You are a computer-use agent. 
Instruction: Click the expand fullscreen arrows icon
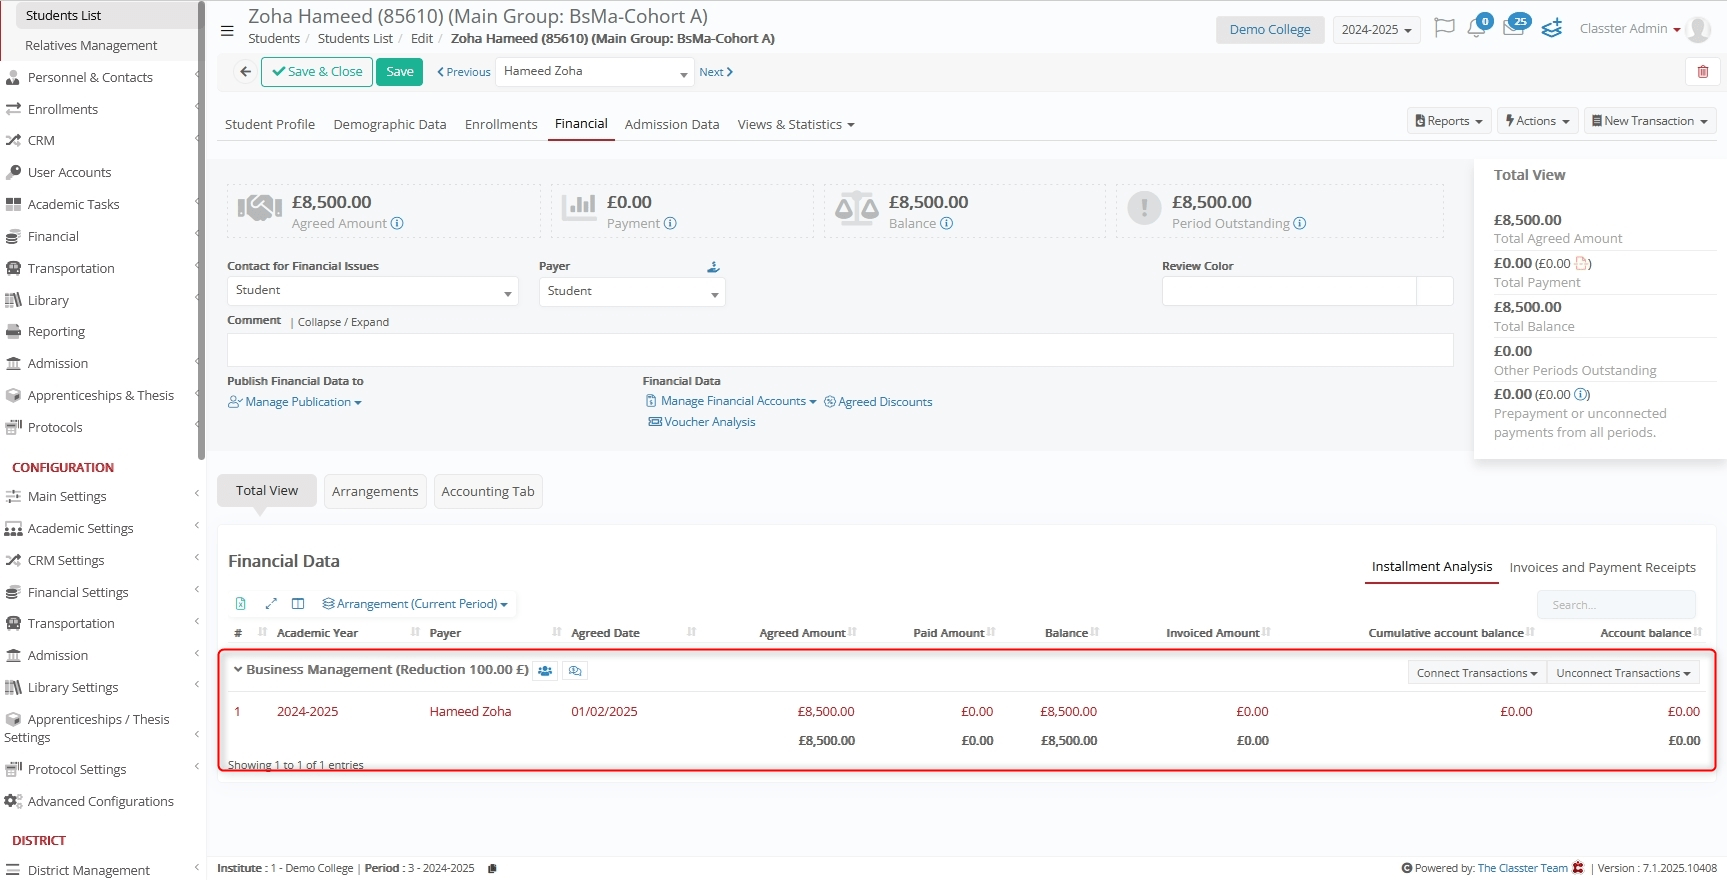click(270, 604)
